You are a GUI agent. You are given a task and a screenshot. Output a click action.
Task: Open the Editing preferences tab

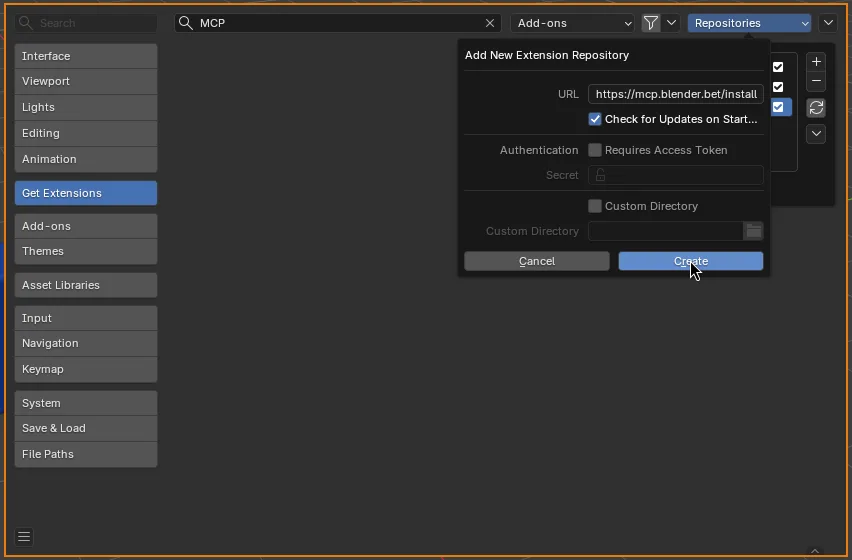tap(86, 133)
